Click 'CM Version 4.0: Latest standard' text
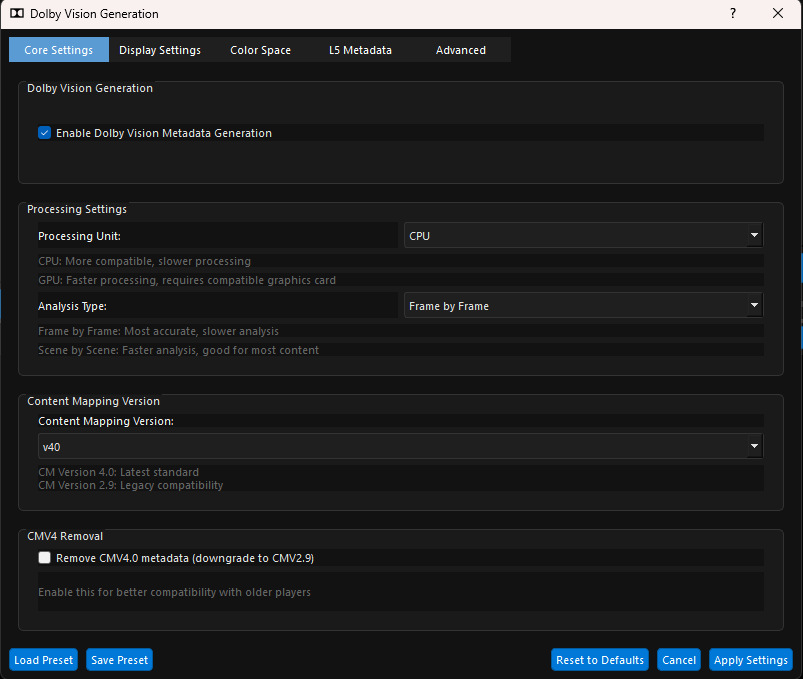 click(118, 472)
